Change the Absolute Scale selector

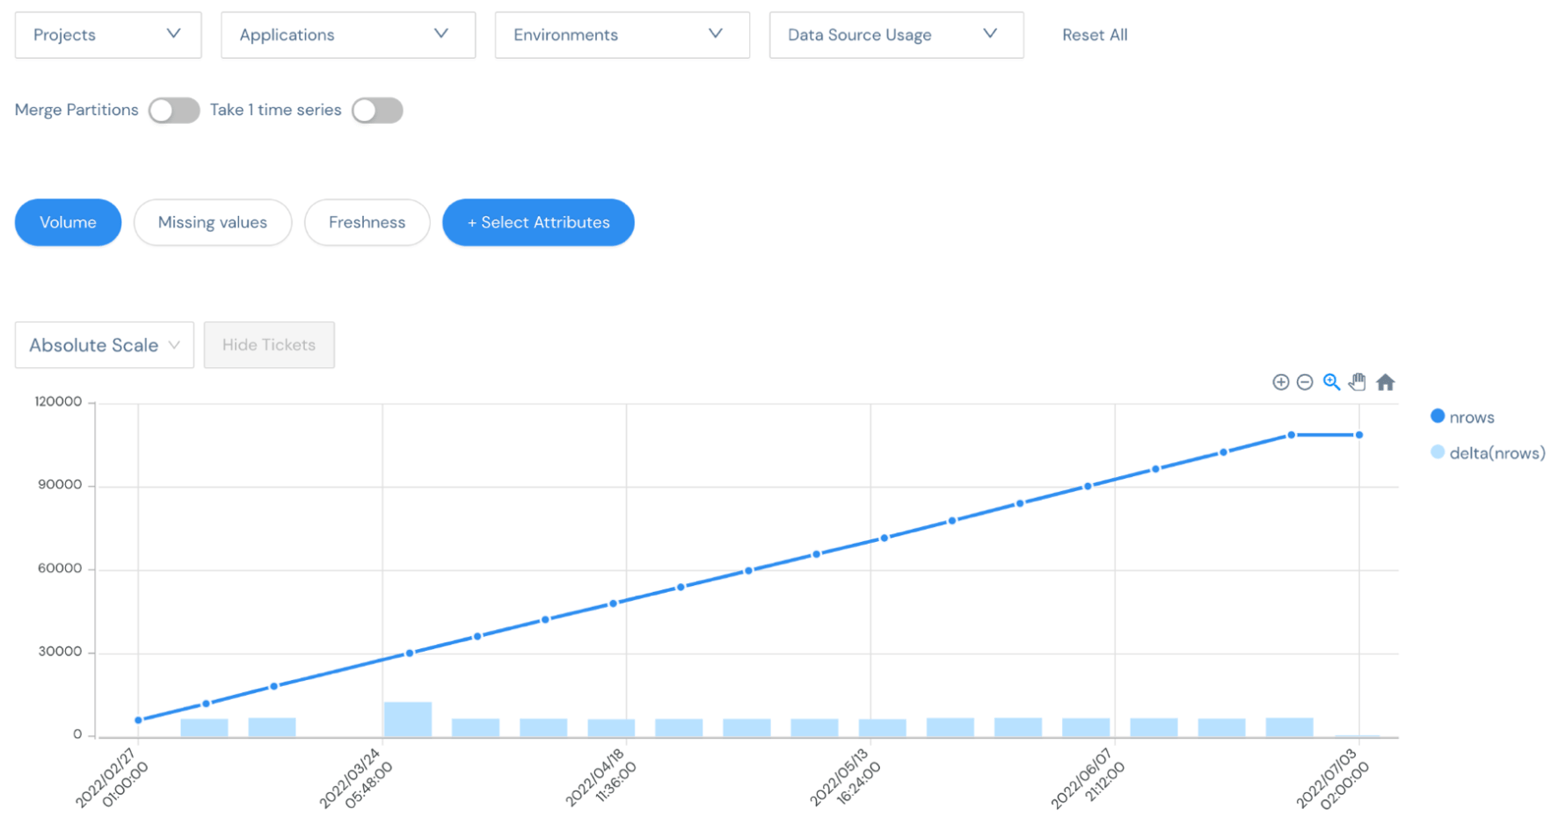pos(103,345)
